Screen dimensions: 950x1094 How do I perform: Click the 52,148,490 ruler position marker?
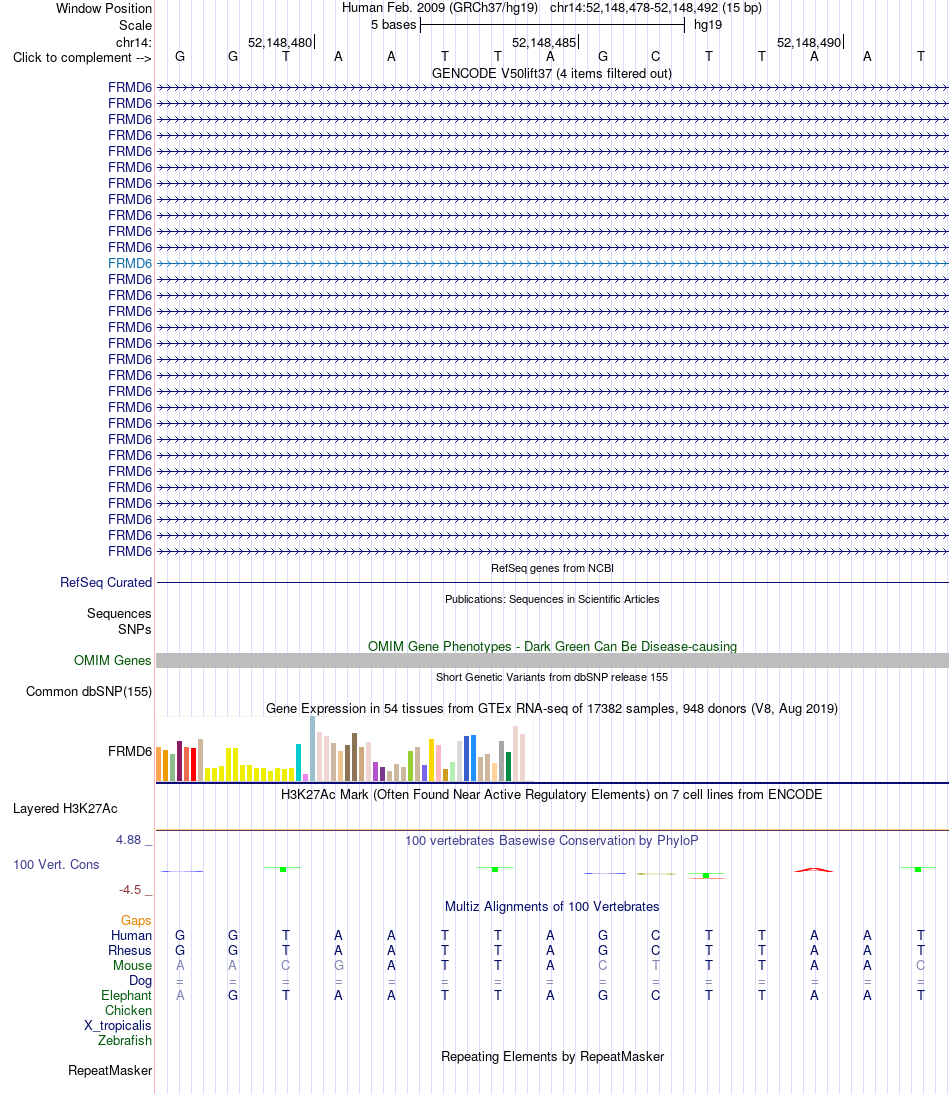point(810,42)
